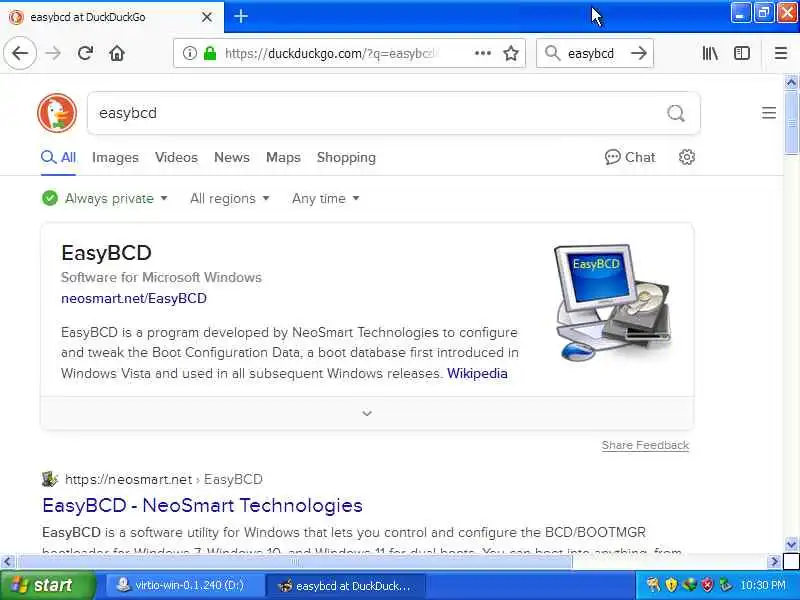
Task: Click the vertical scrollbar up arrow
Action: click(x=791, y=82)
